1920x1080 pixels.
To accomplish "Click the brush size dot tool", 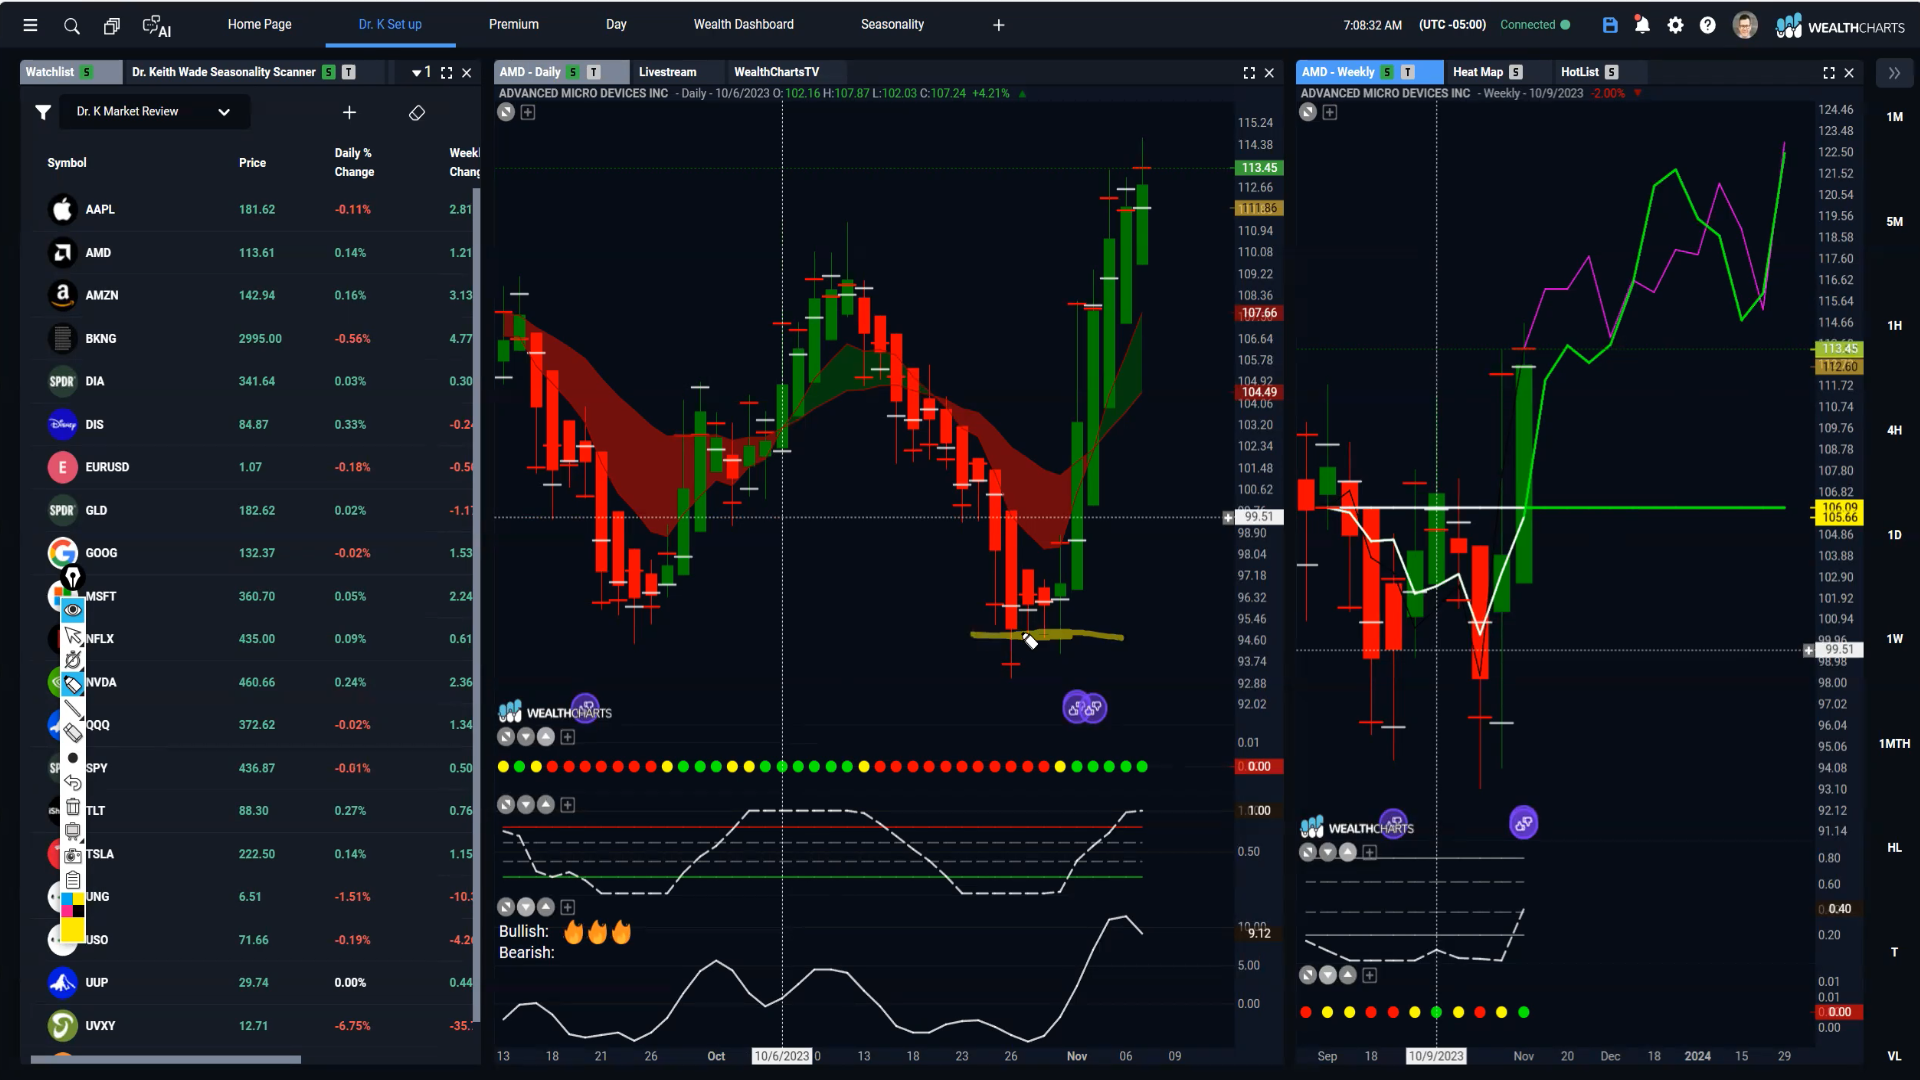I will (x=73, y=758).
